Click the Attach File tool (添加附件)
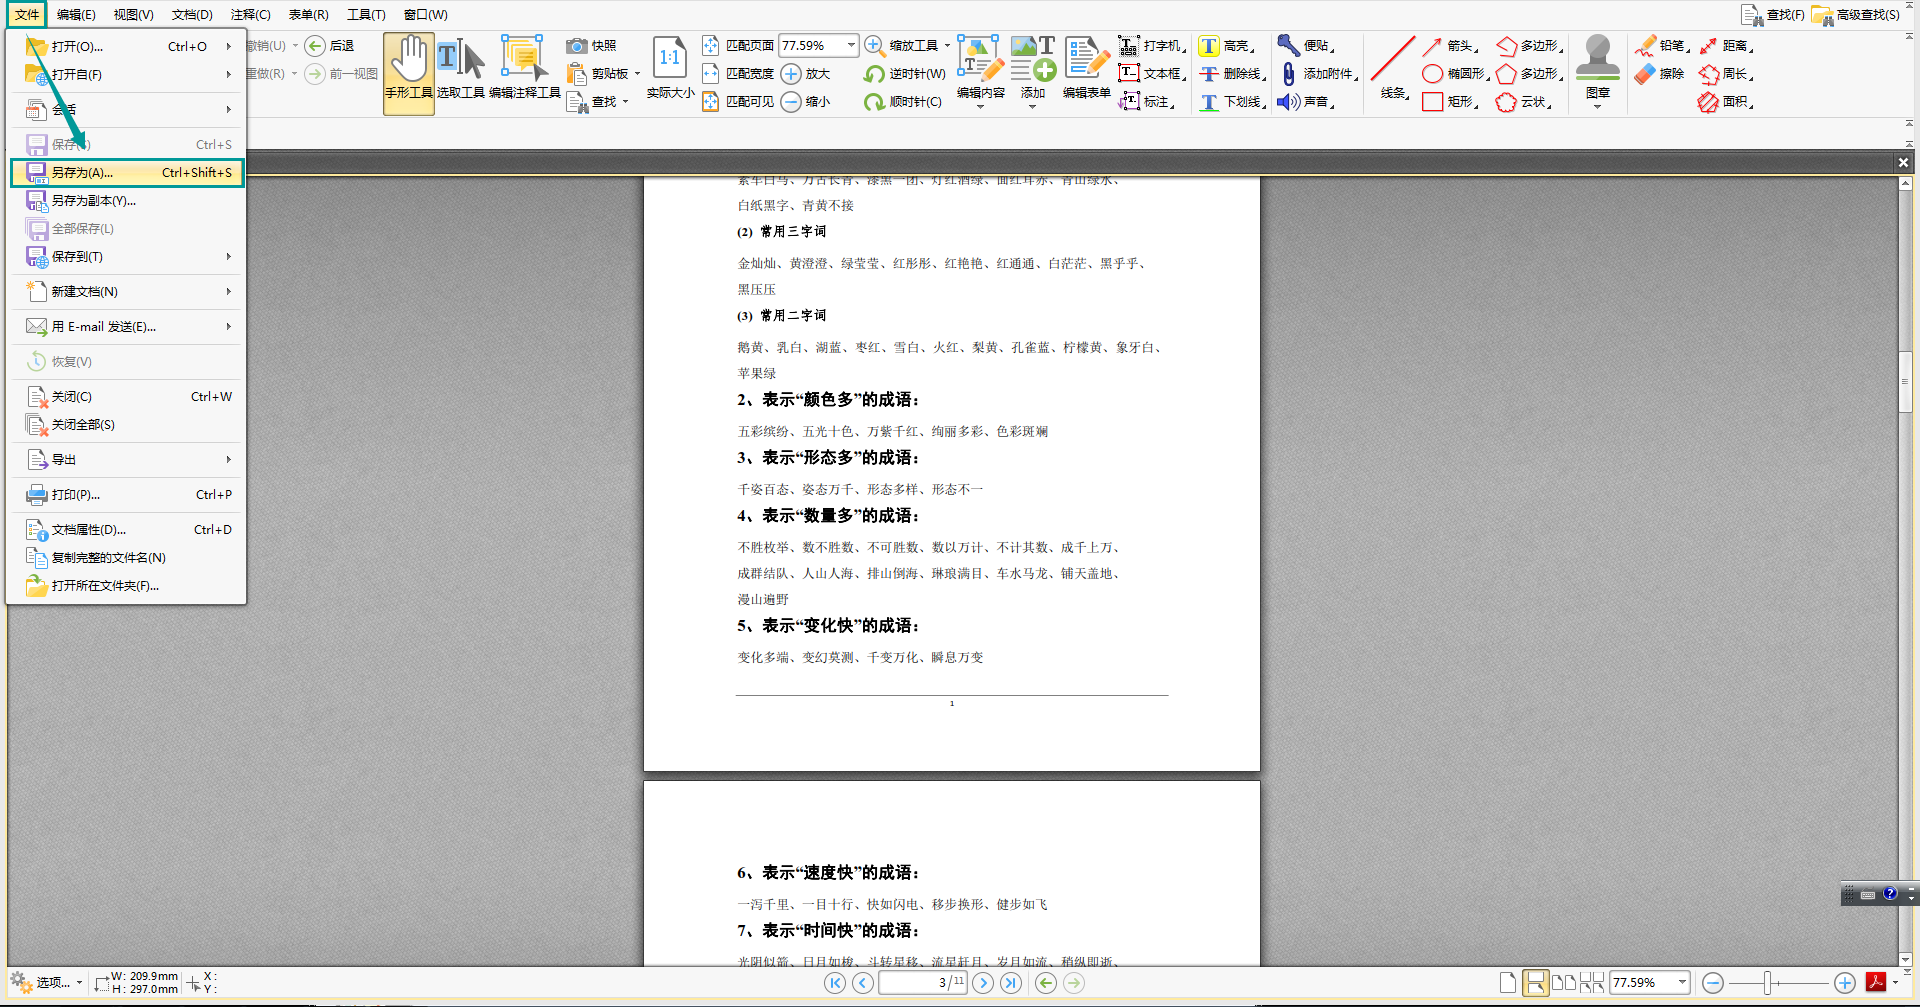Image resolution: width=1920 pixels, height=1007 pixels. pos(1318,74)
